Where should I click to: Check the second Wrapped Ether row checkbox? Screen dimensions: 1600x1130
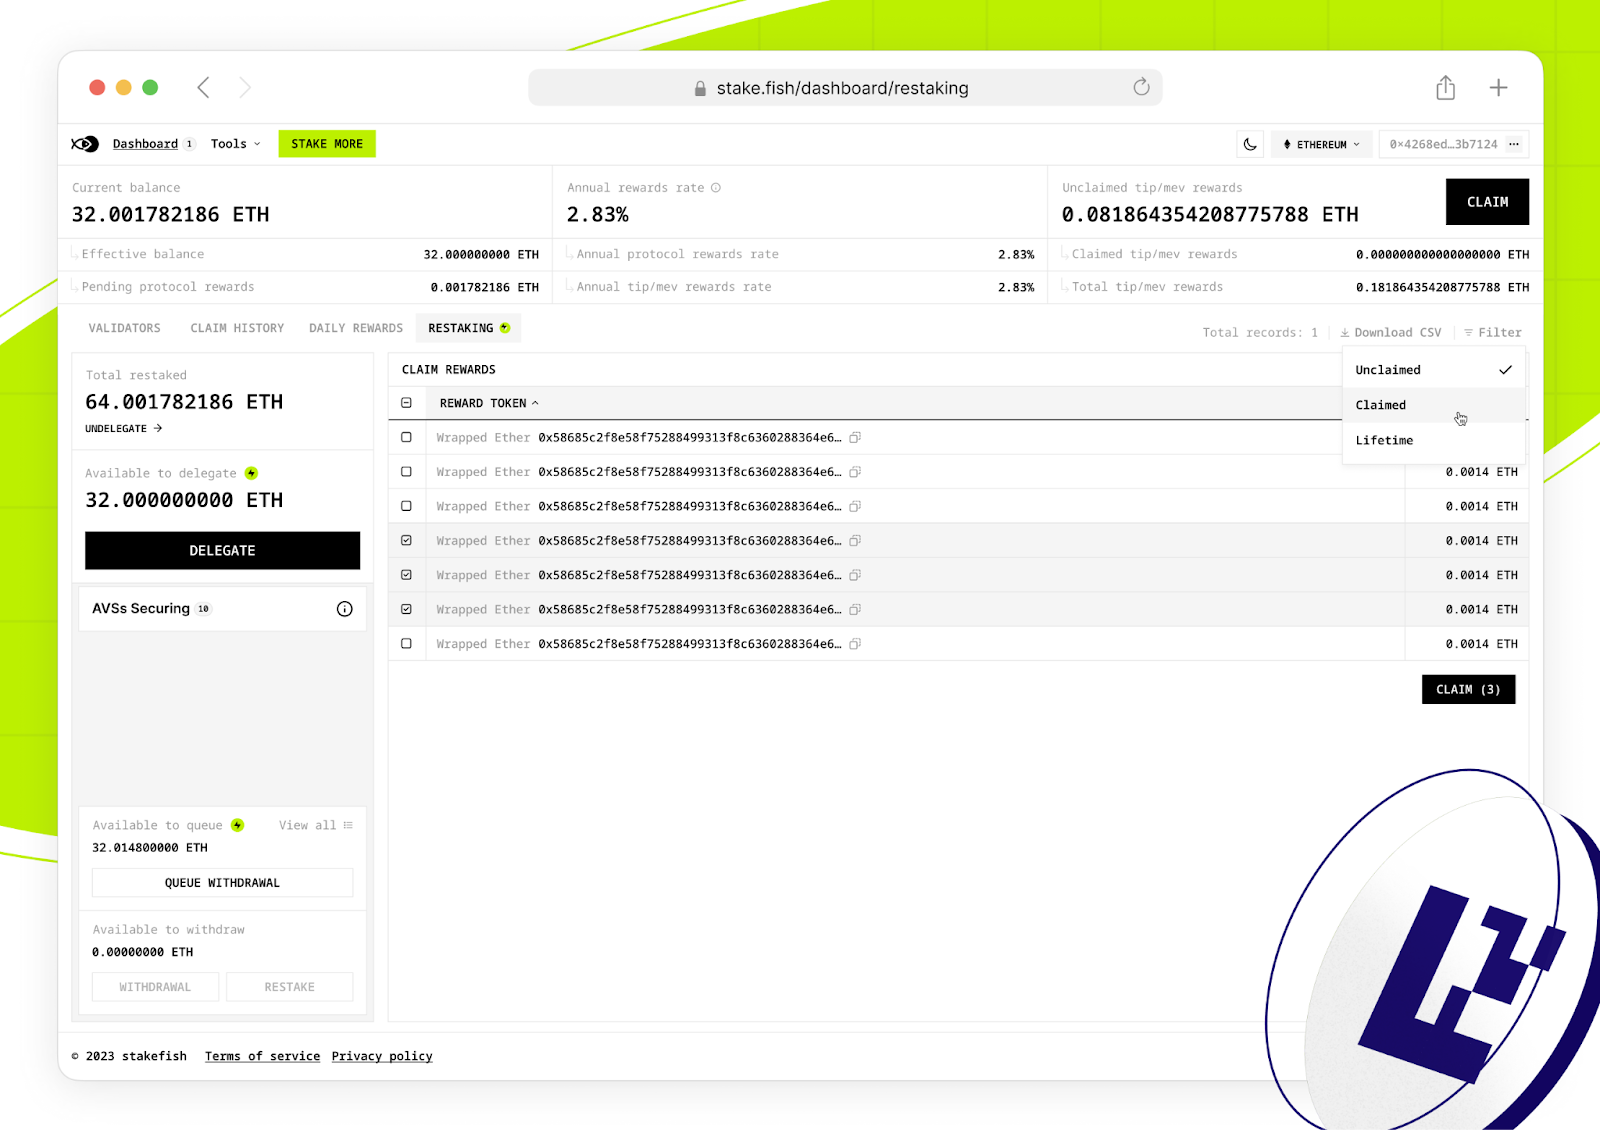406,471
